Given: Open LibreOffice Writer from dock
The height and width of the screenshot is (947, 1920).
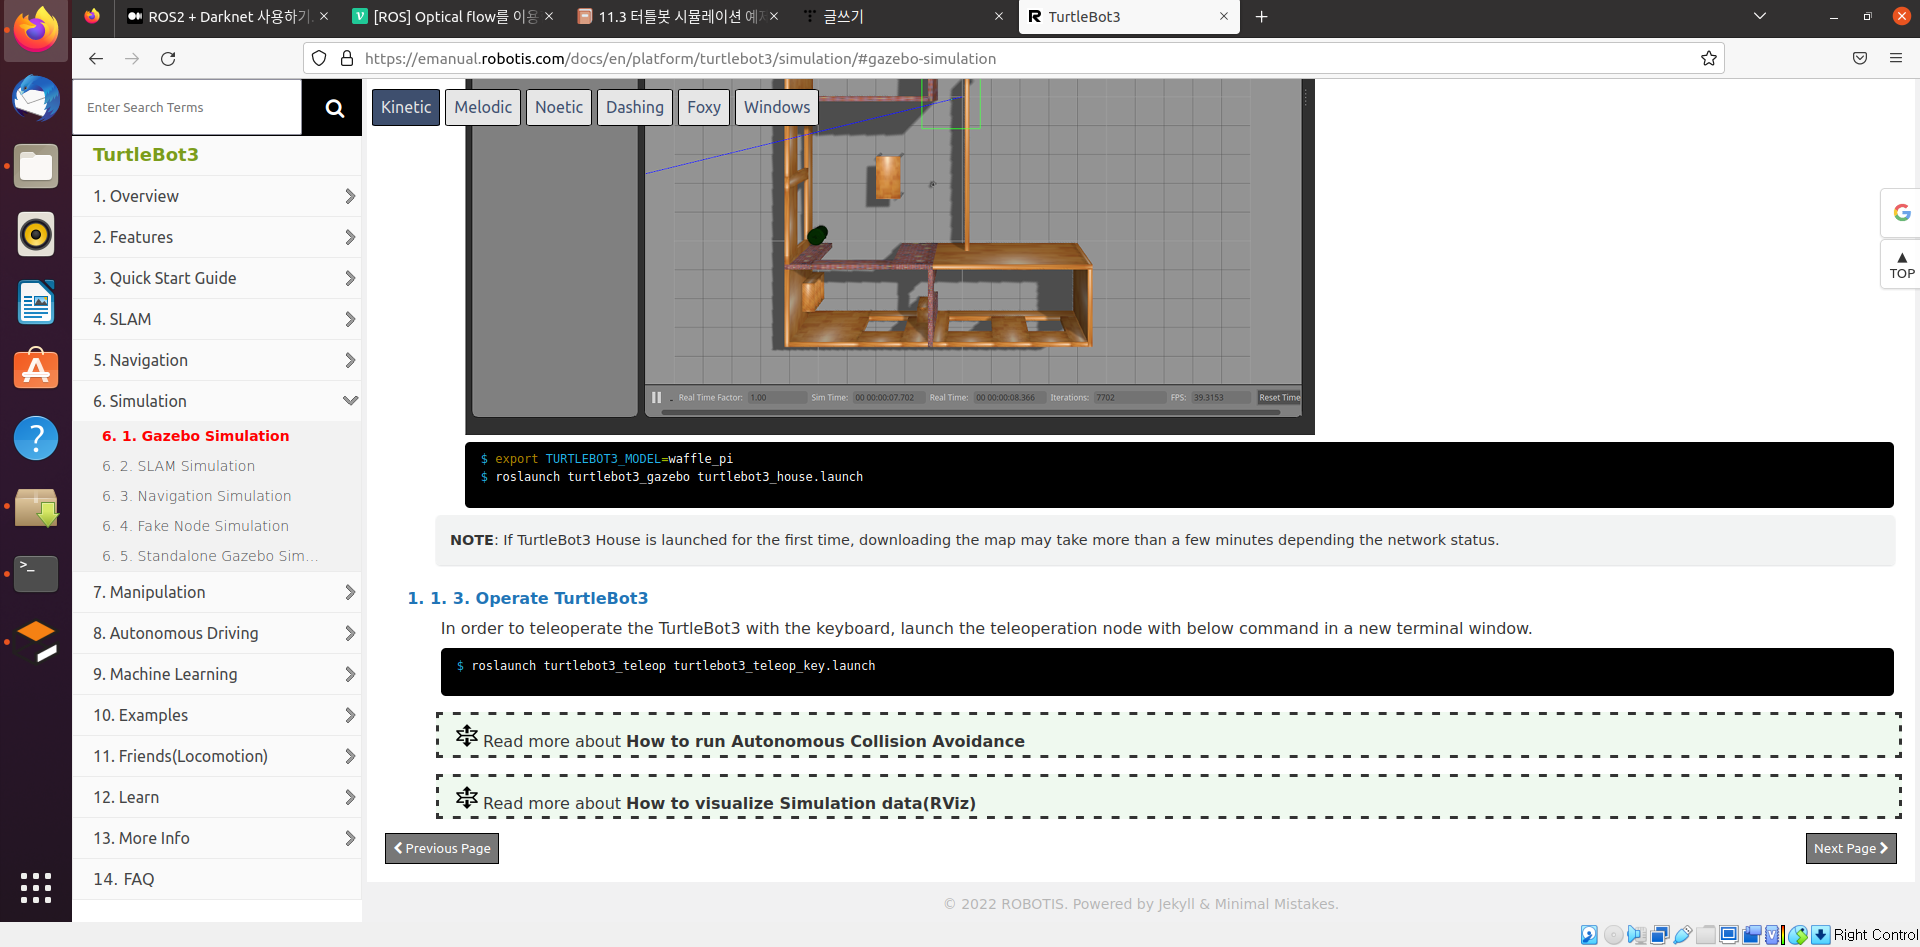Looking at the screenshot, I should [36, 302].
